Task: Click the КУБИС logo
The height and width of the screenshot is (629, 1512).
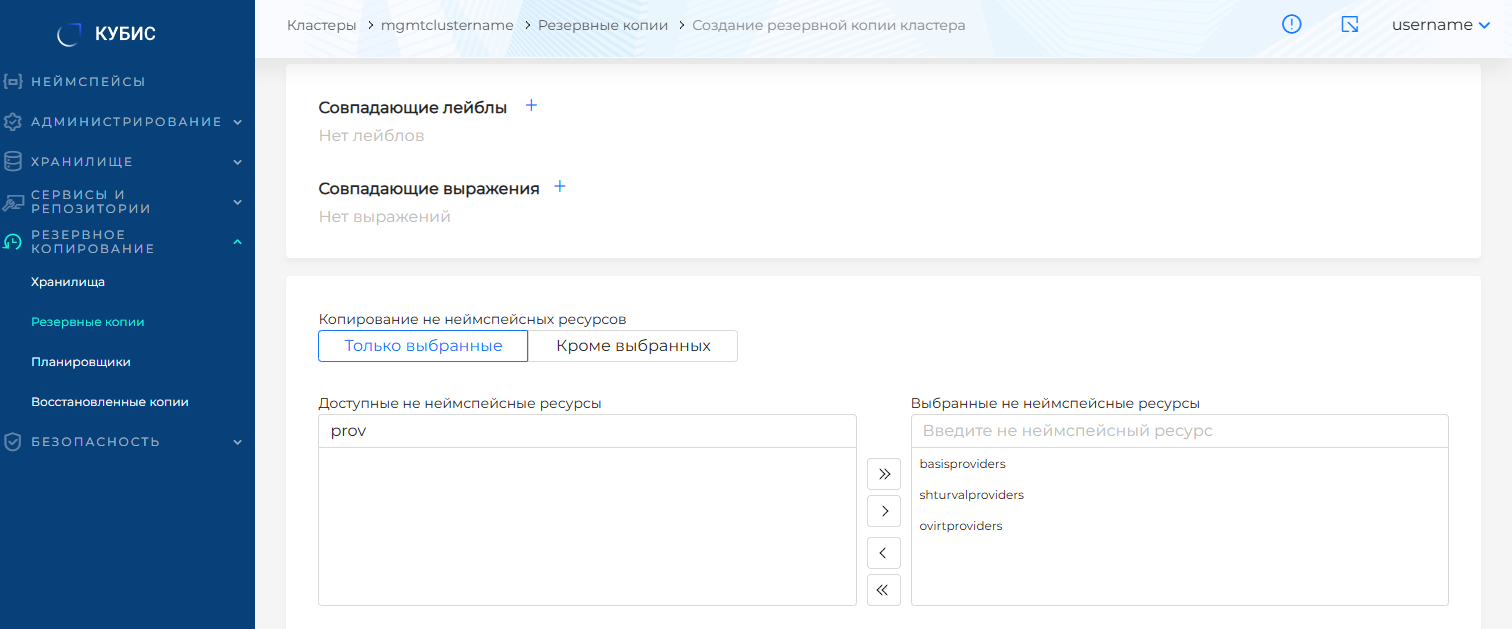Action: [107, 34]
